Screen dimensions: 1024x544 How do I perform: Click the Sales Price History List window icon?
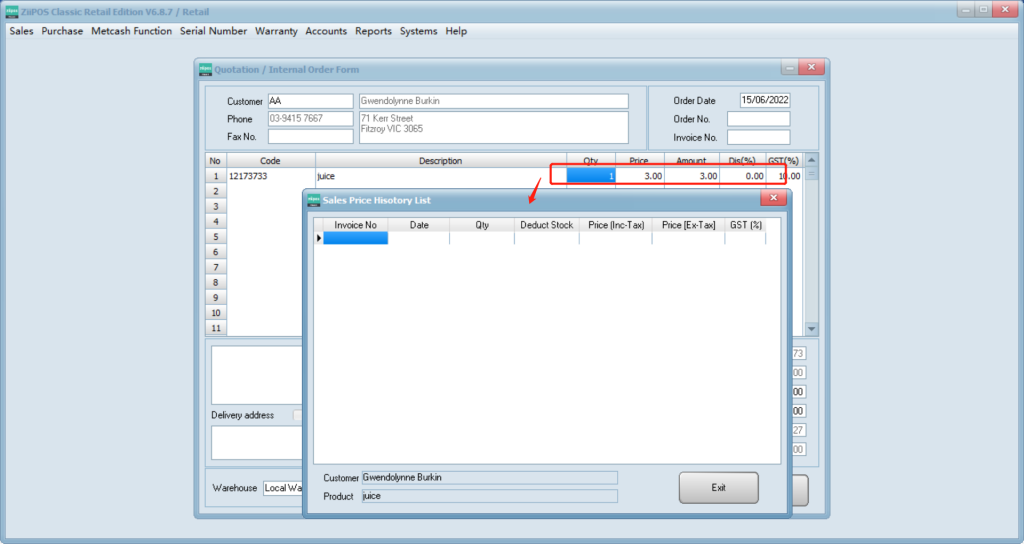point(314,200)
